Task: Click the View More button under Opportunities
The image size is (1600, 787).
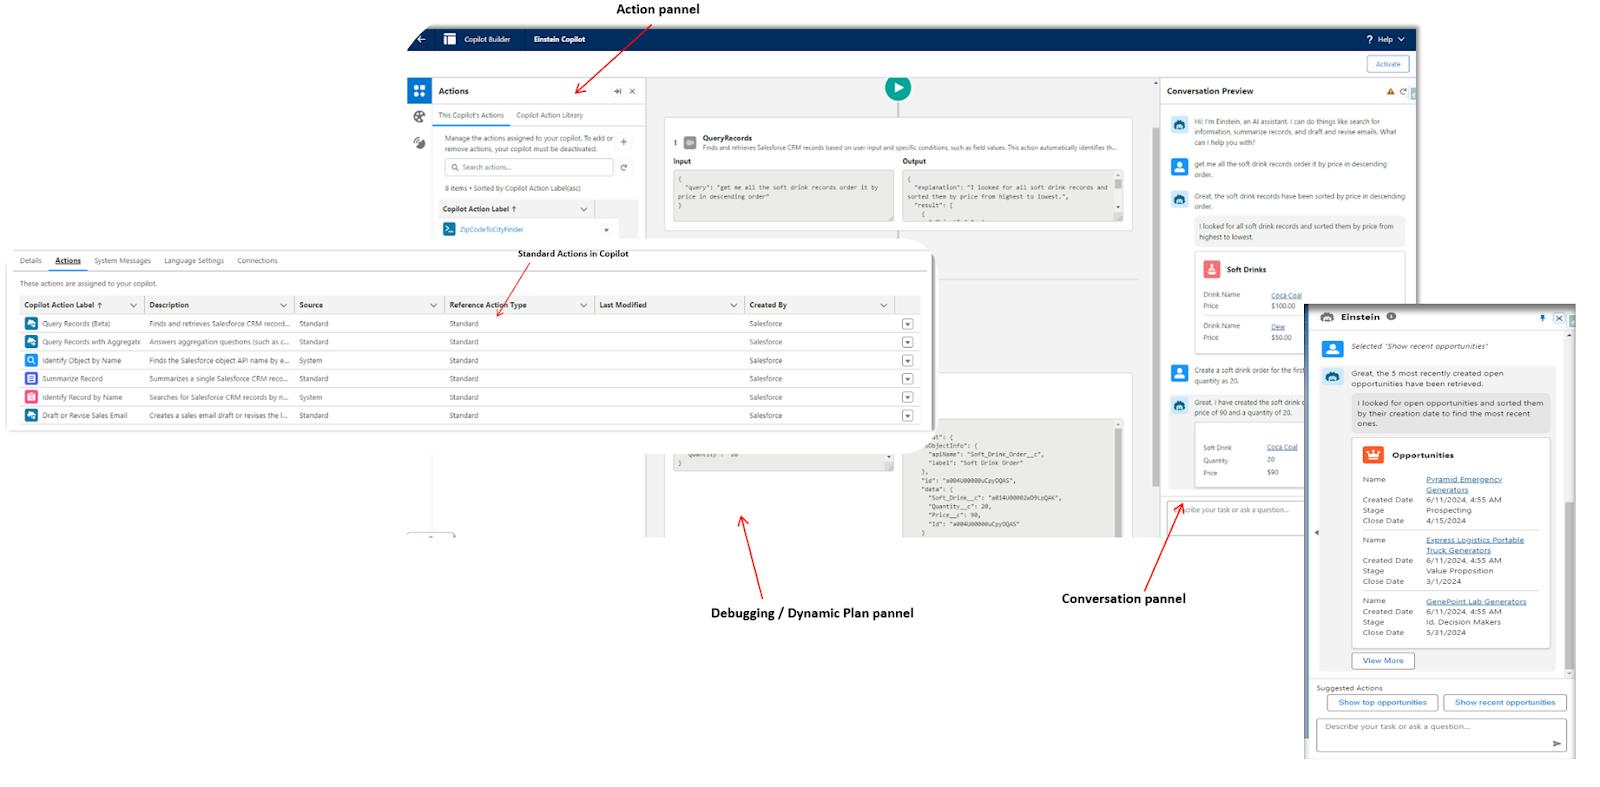Action: pos(1383,661)
